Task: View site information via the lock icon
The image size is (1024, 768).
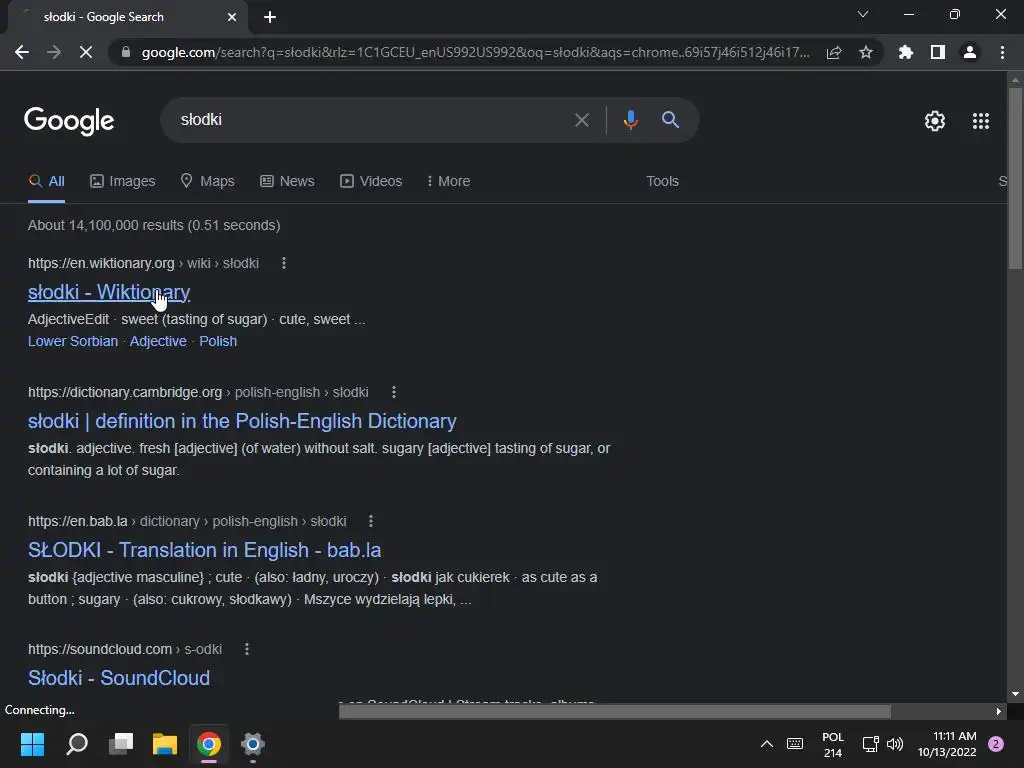Action: click(x=126, y=52)
